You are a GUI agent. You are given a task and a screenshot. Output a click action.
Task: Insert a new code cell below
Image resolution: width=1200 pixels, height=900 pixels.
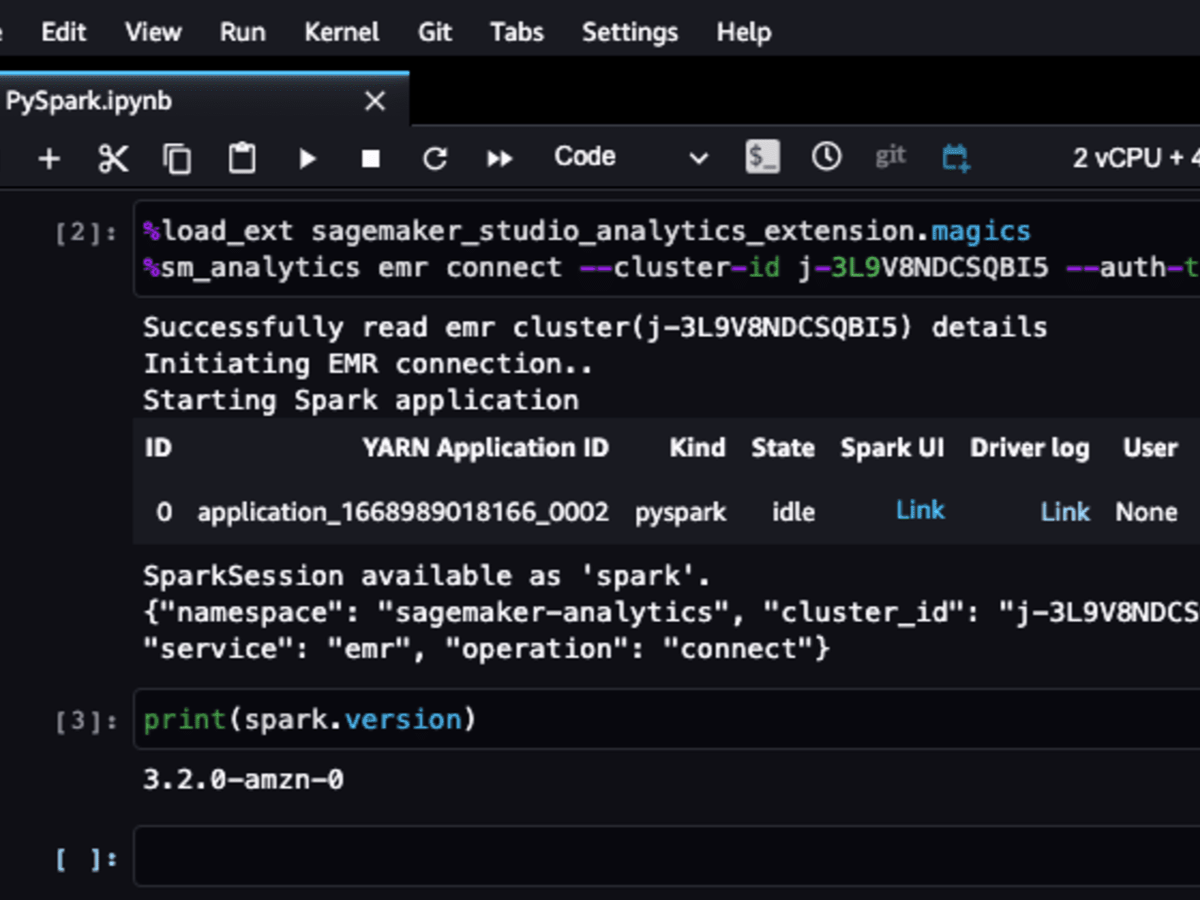(48, 157)
